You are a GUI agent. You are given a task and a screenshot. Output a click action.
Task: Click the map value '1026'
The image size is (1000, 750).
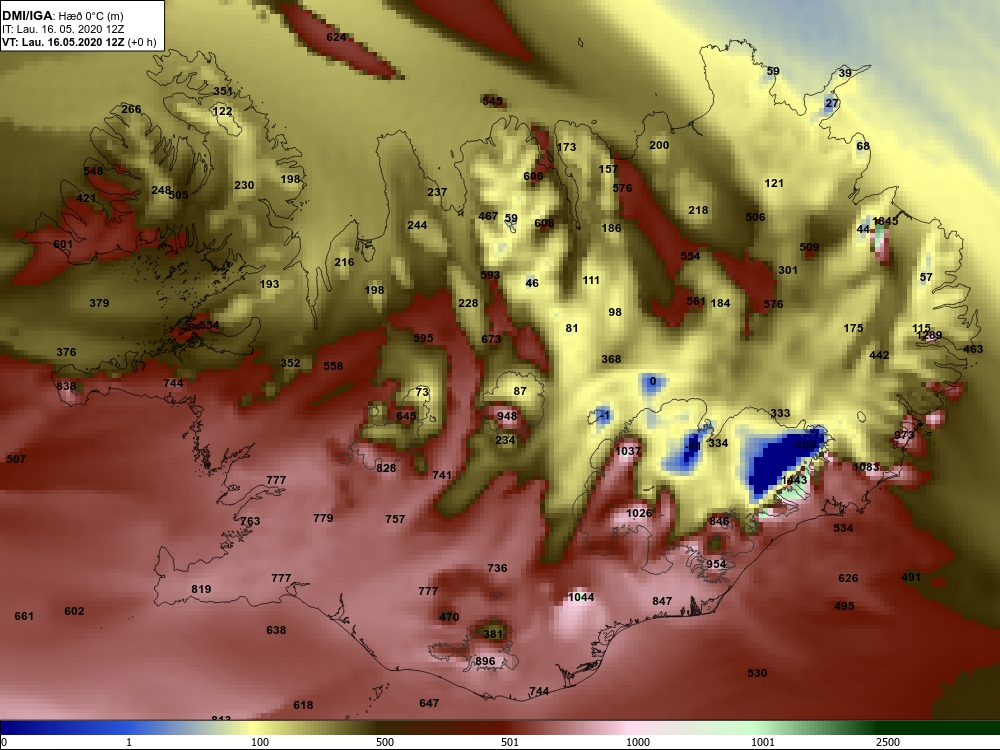coord(639,513)
